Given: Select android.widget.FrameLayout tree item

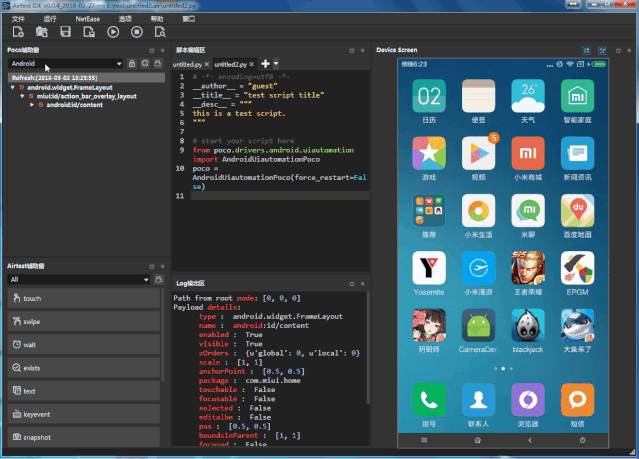Looking at the screenshot, I should click(x=70, y=87).
